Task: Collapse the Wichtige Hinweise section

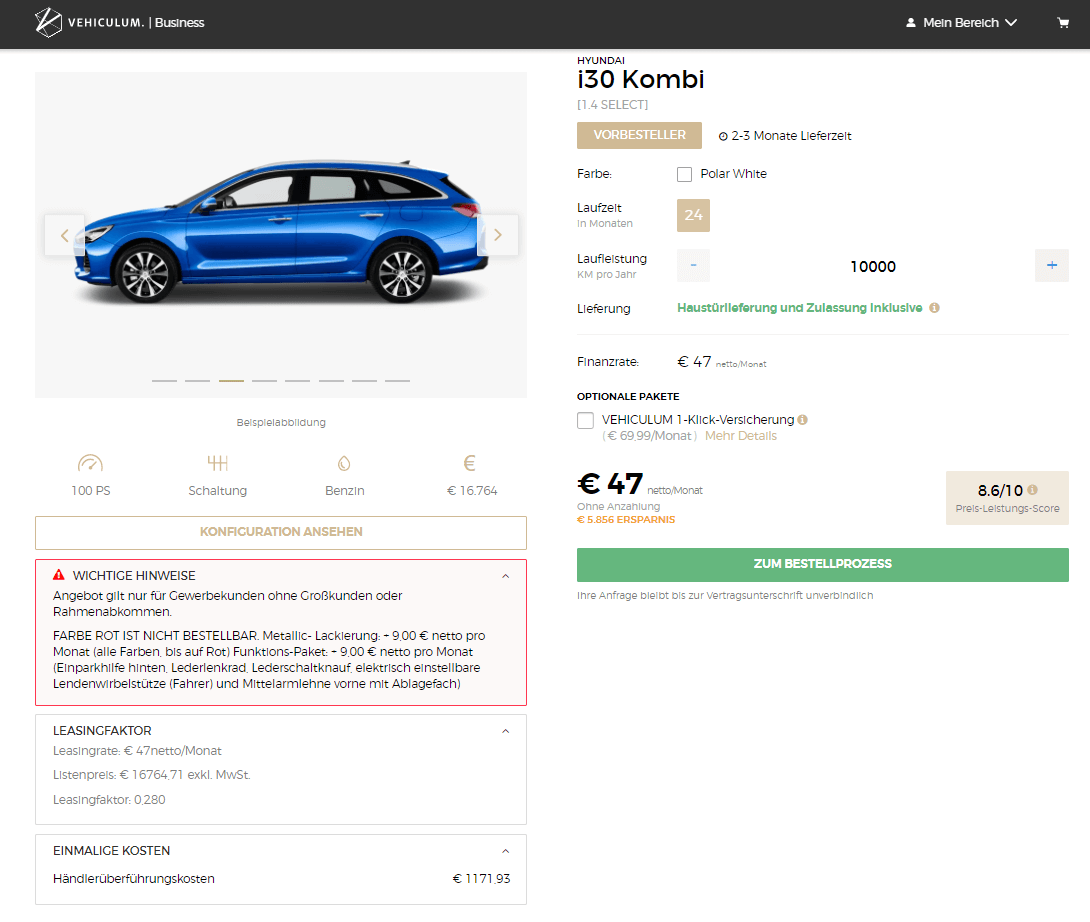Action: pos(505,576)
